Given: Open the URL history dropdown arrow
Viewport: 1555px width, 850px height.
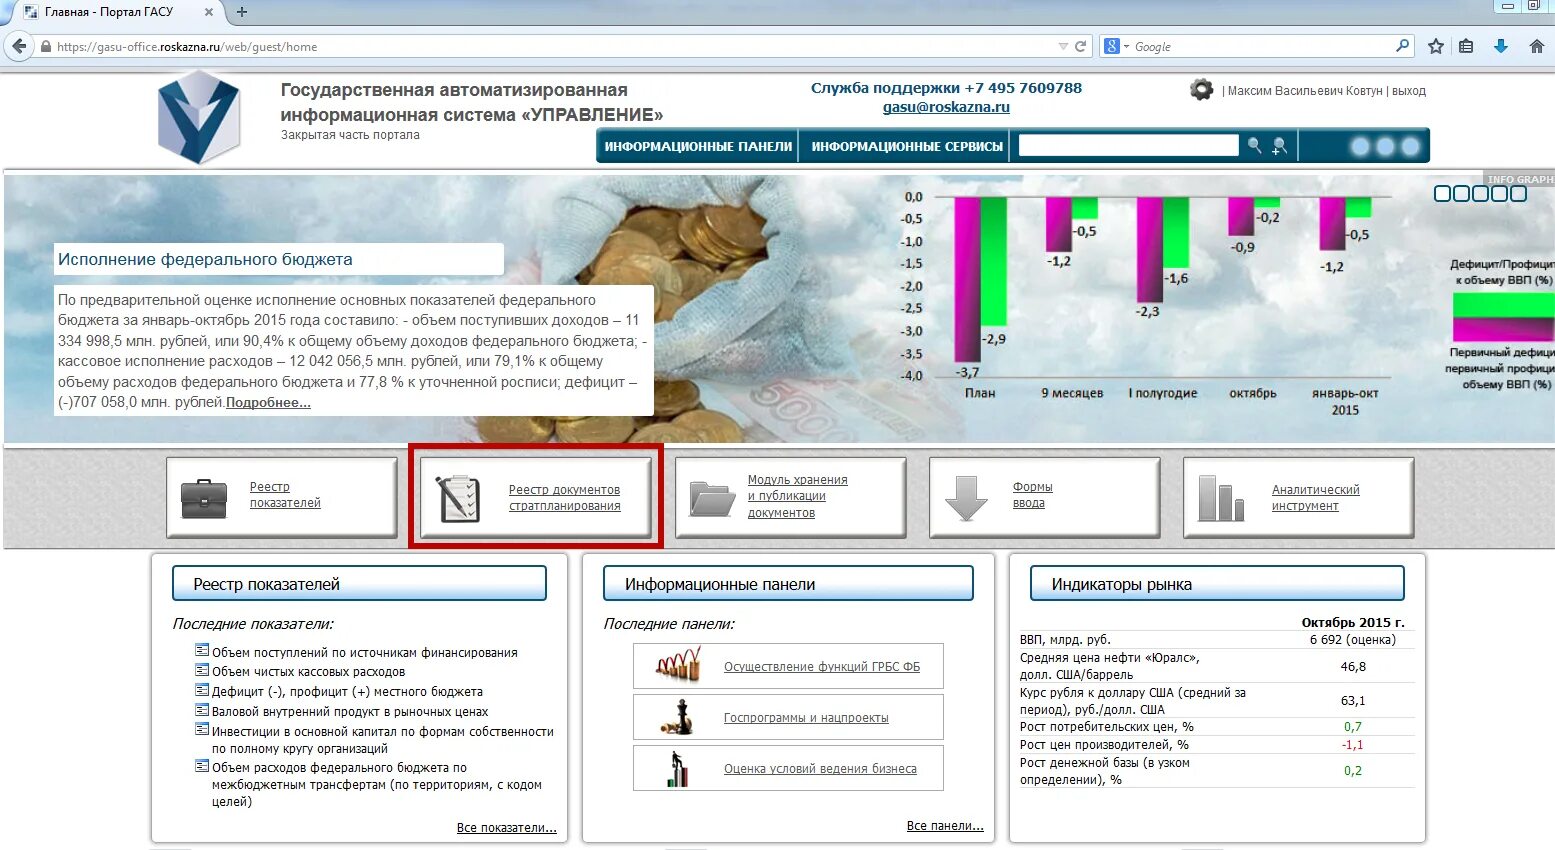Looking at the screenshot, I should coord(1063,46).
